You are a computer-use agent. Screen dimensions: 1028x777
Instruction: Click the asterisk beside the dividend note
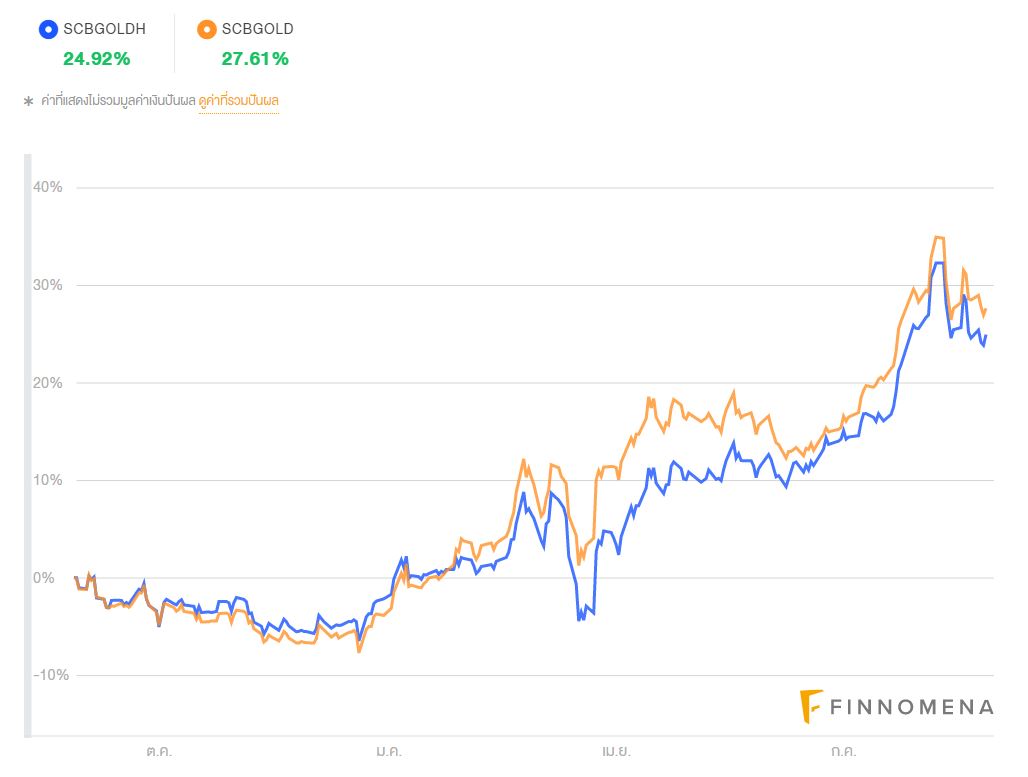click(28, 101)
